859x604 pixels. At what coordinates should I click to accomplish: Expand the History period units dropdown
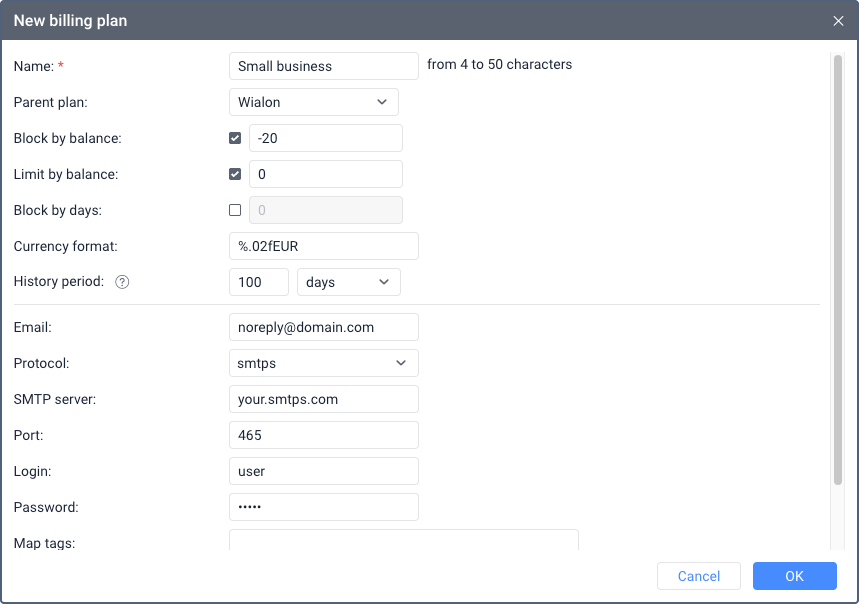348,282
